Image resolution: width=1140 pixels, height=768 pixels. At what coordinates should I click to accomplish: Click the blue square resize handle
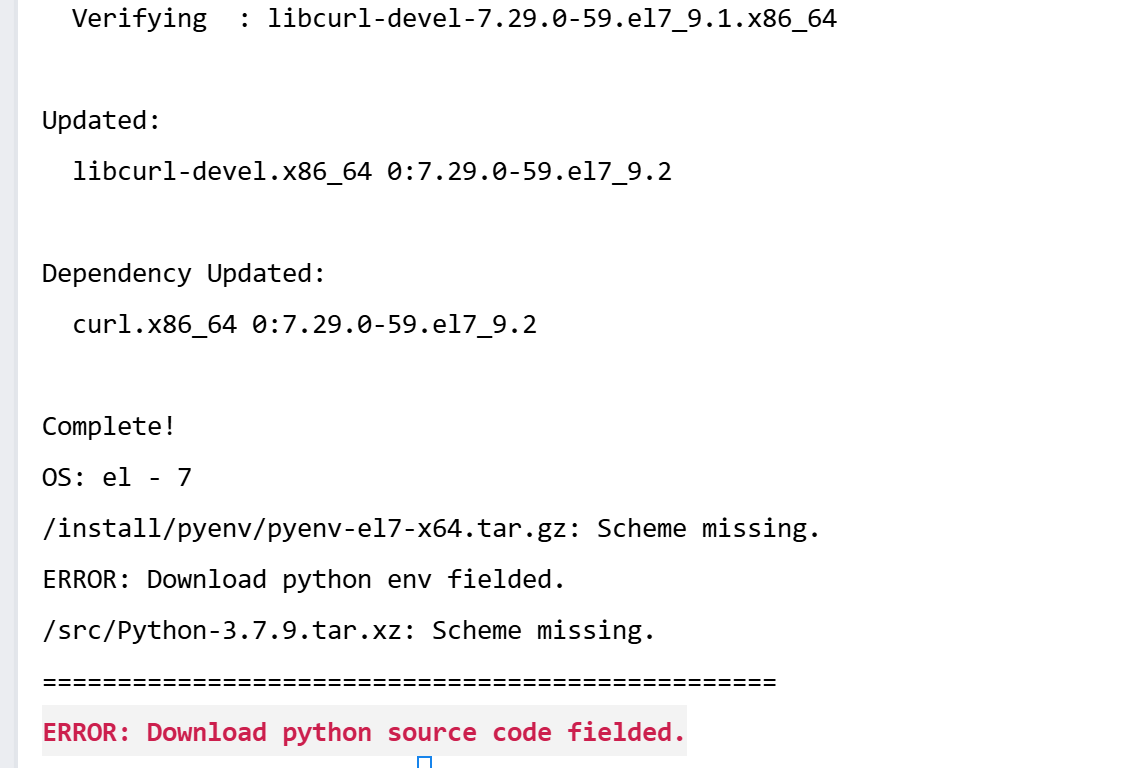(425, 762)
